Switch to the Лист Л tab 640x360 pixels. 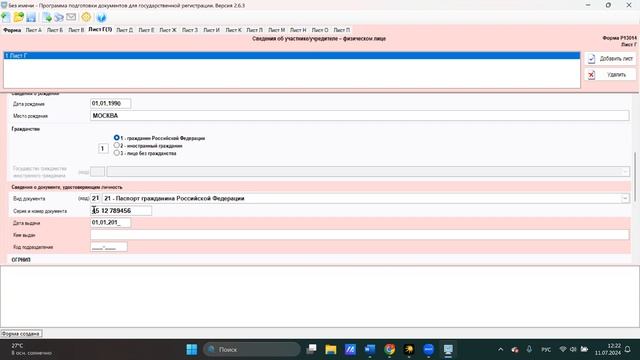[255, 30]
